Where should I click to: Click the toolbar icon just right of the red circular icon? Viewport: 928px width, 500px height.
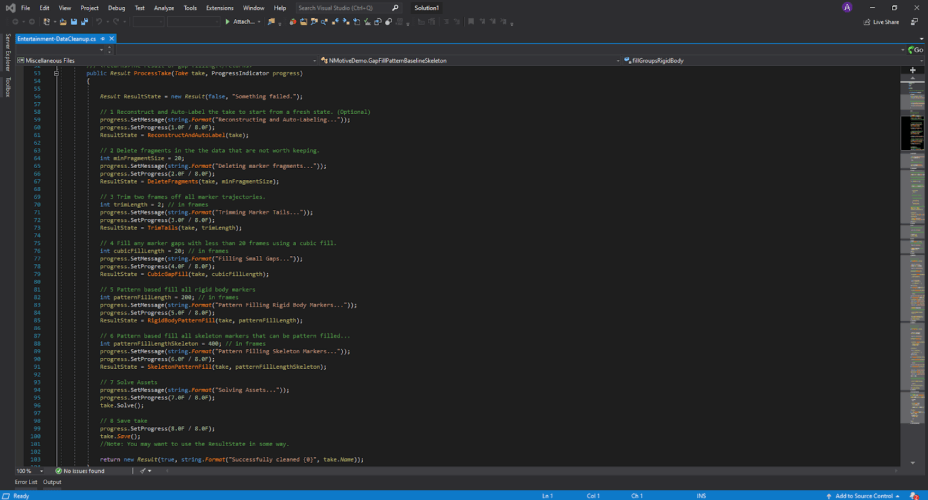pyautogui.click(x=303, y=22)
